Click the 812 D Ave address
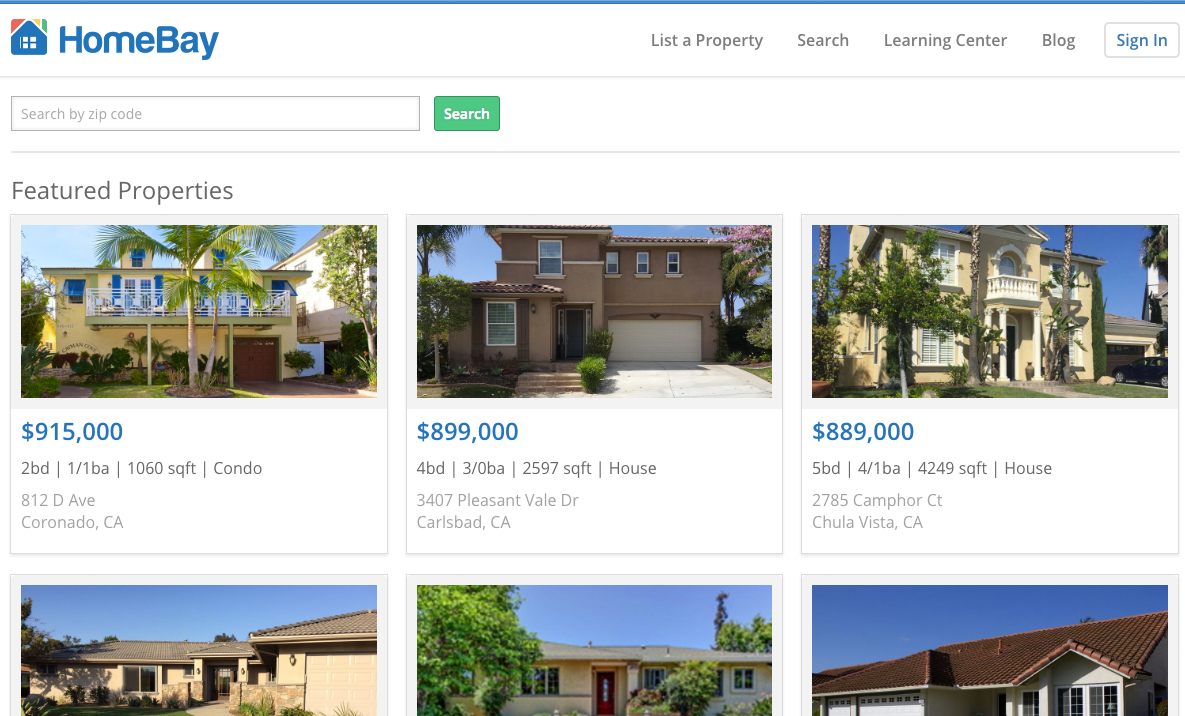The width and height of the screenshot is (1185, 716). point(58,501)
